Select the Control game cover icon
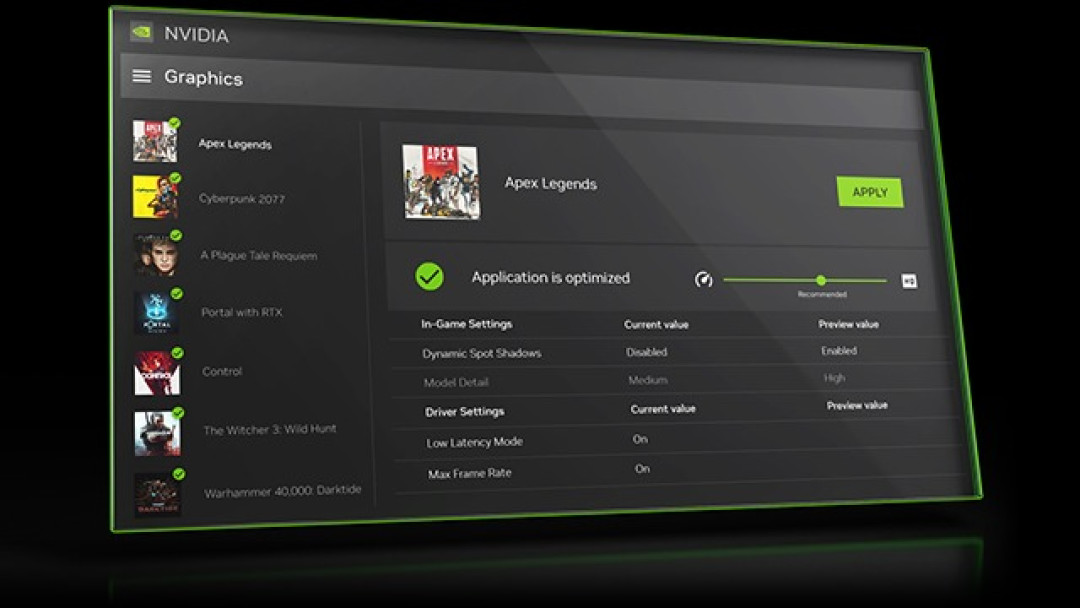The height and width of the screenshot is (608, 1080). [x=157, y=373]
